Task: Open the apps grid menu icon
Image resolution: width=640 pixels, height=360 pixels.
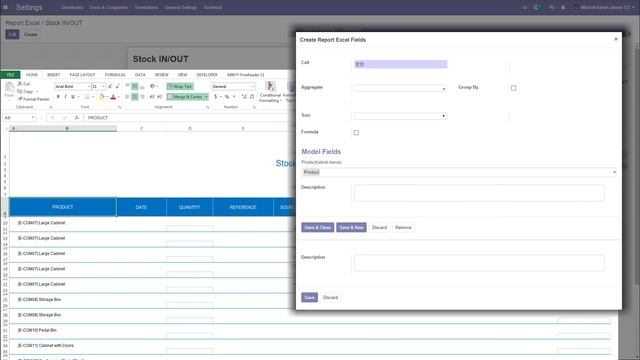Action: coord(5,7)
